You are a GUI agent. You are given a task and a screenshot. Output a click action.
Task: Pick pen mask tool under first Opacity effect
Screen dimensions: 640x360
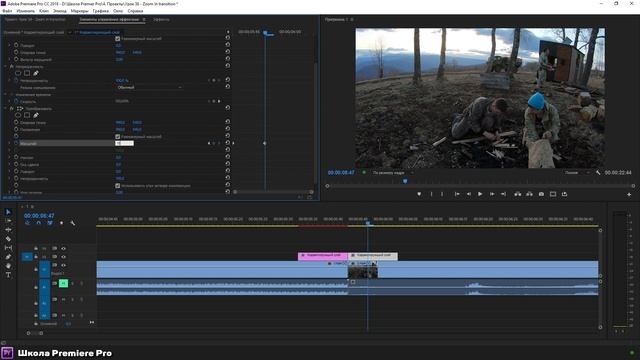[36, 73]
